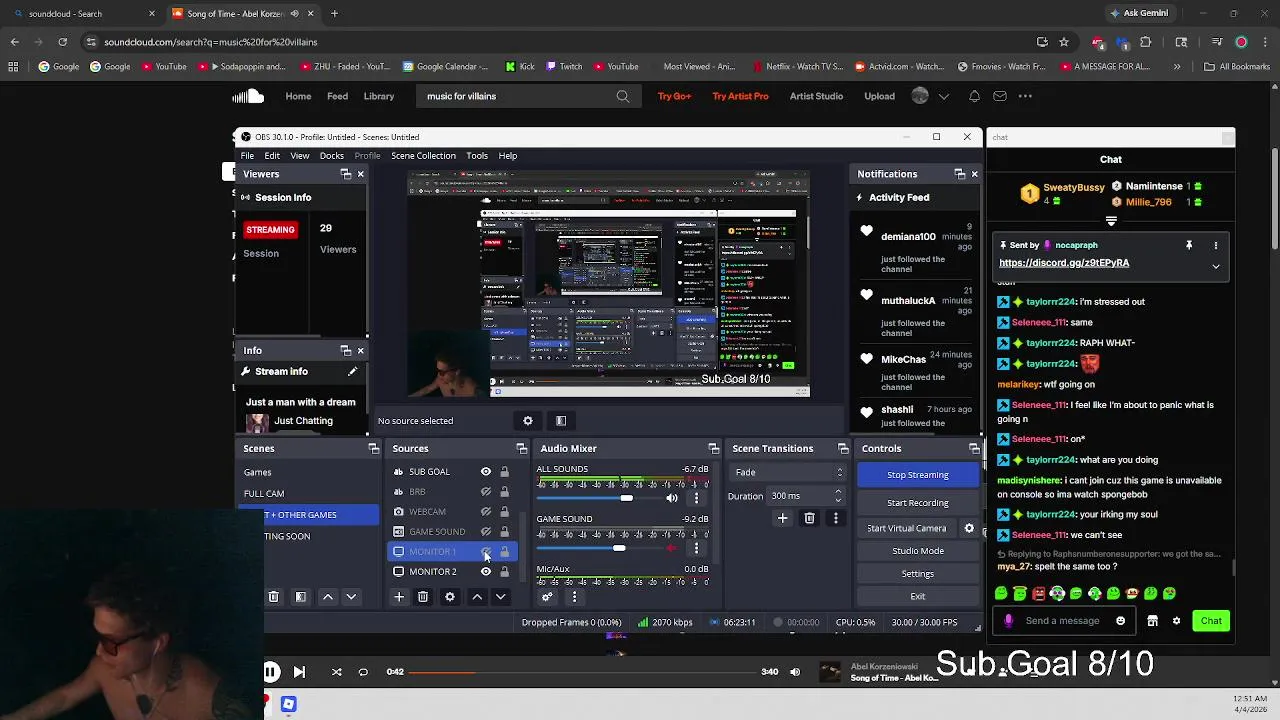Expand pinned discord message chevron
1280x720 pixels.
pyautogui.click(x=1216, y=266)
